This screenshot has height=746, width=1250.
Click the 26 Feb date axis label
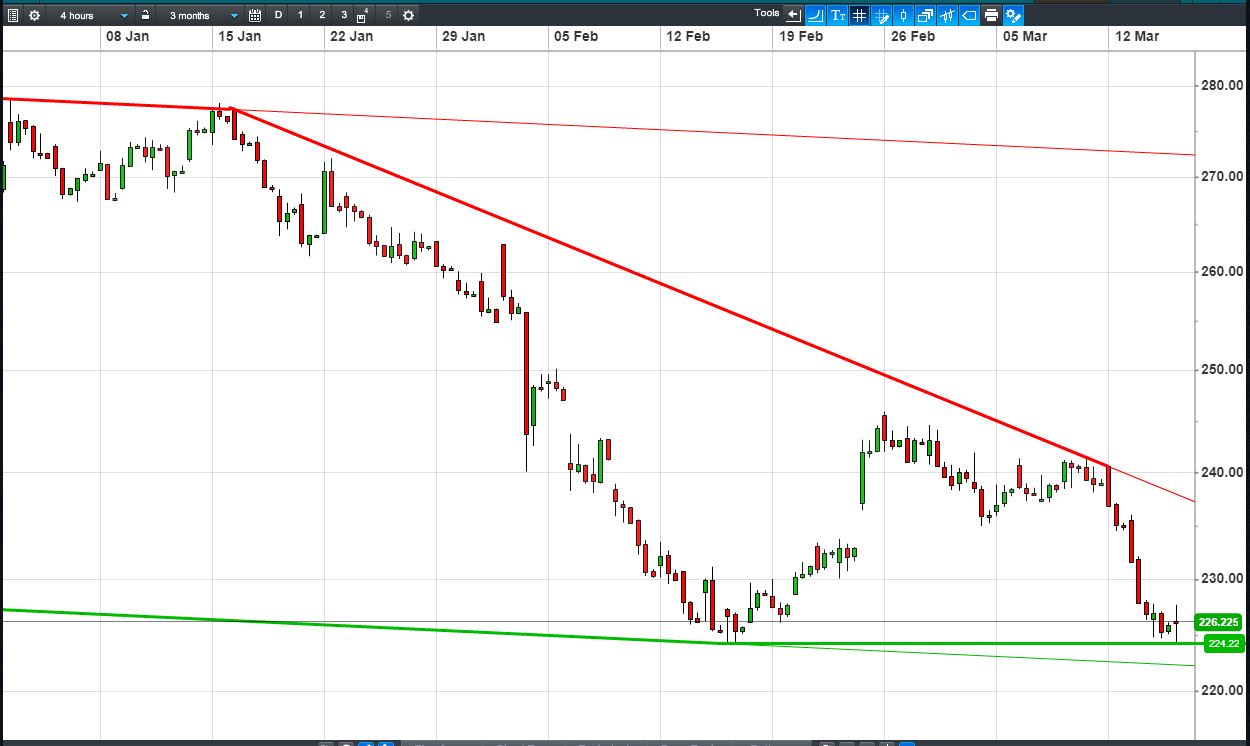point(913,36)
